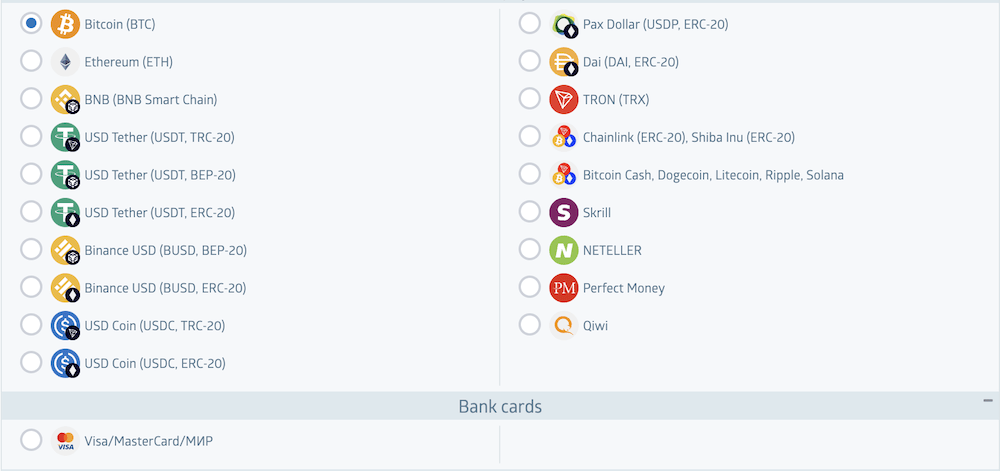Click the Perfect Money PM logo icon
This screenshot has height=471, width=1000.
click(x=564, y=288)
